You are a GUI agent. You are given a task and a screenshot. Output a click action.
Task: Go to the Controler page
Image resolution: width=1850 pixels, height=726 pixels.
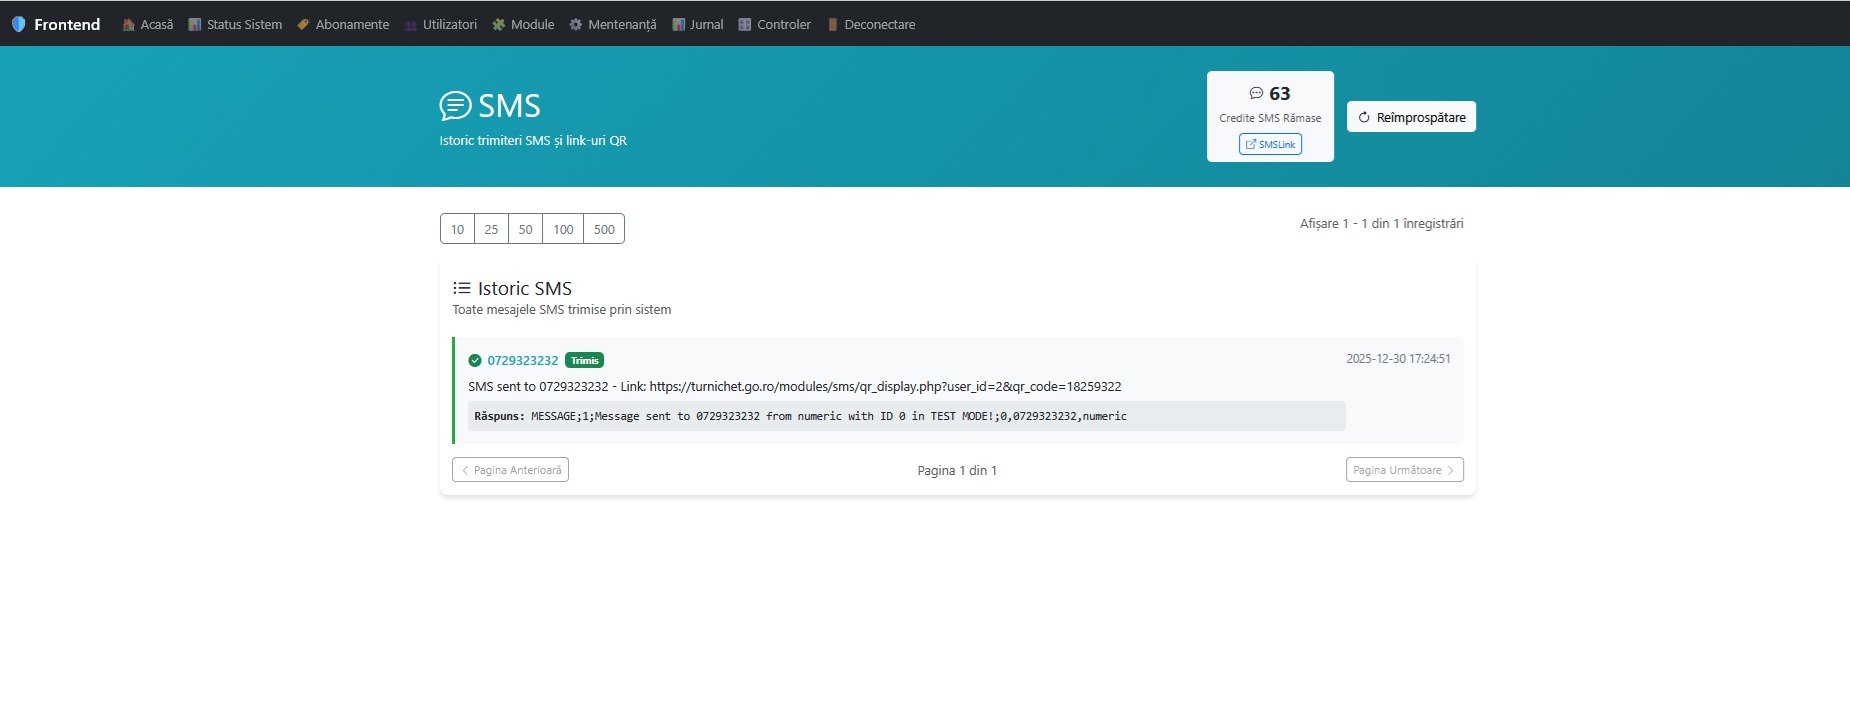pyautogui.click(x=775, y=24)
